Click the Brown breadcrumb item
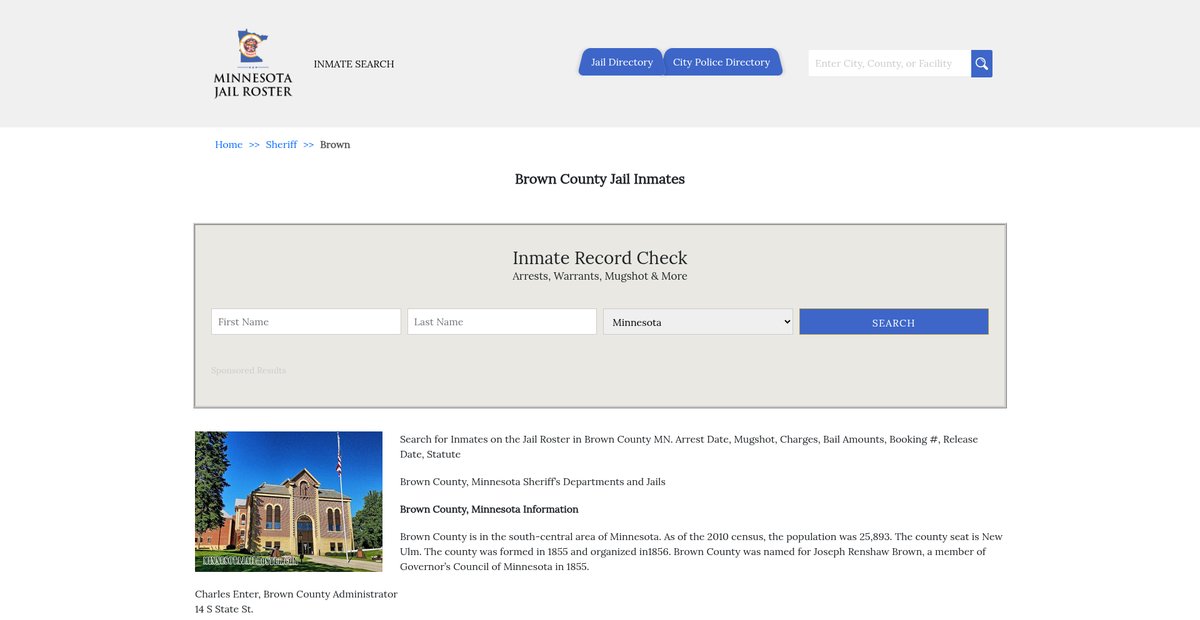 click(335, 145)
